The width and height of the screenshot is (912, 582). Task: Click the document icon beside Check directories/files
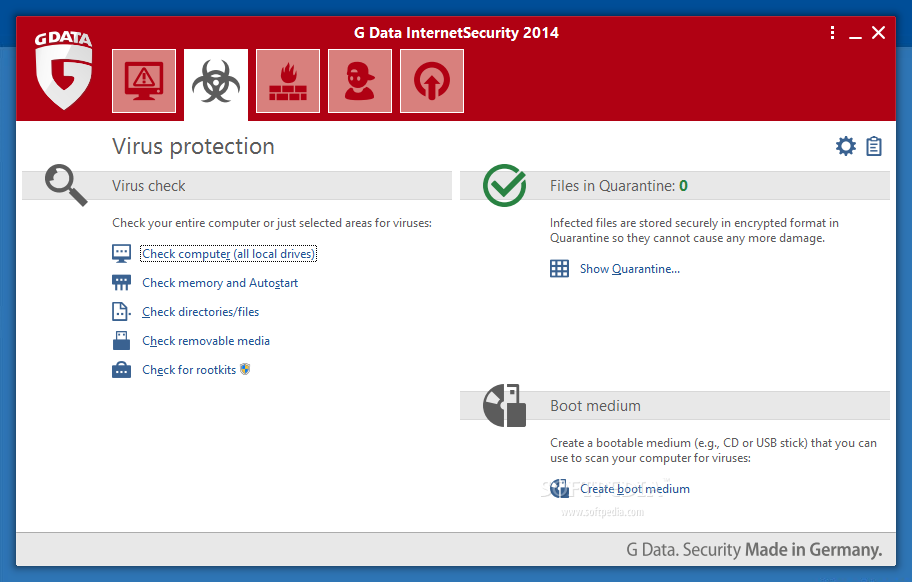click(121, 312)
